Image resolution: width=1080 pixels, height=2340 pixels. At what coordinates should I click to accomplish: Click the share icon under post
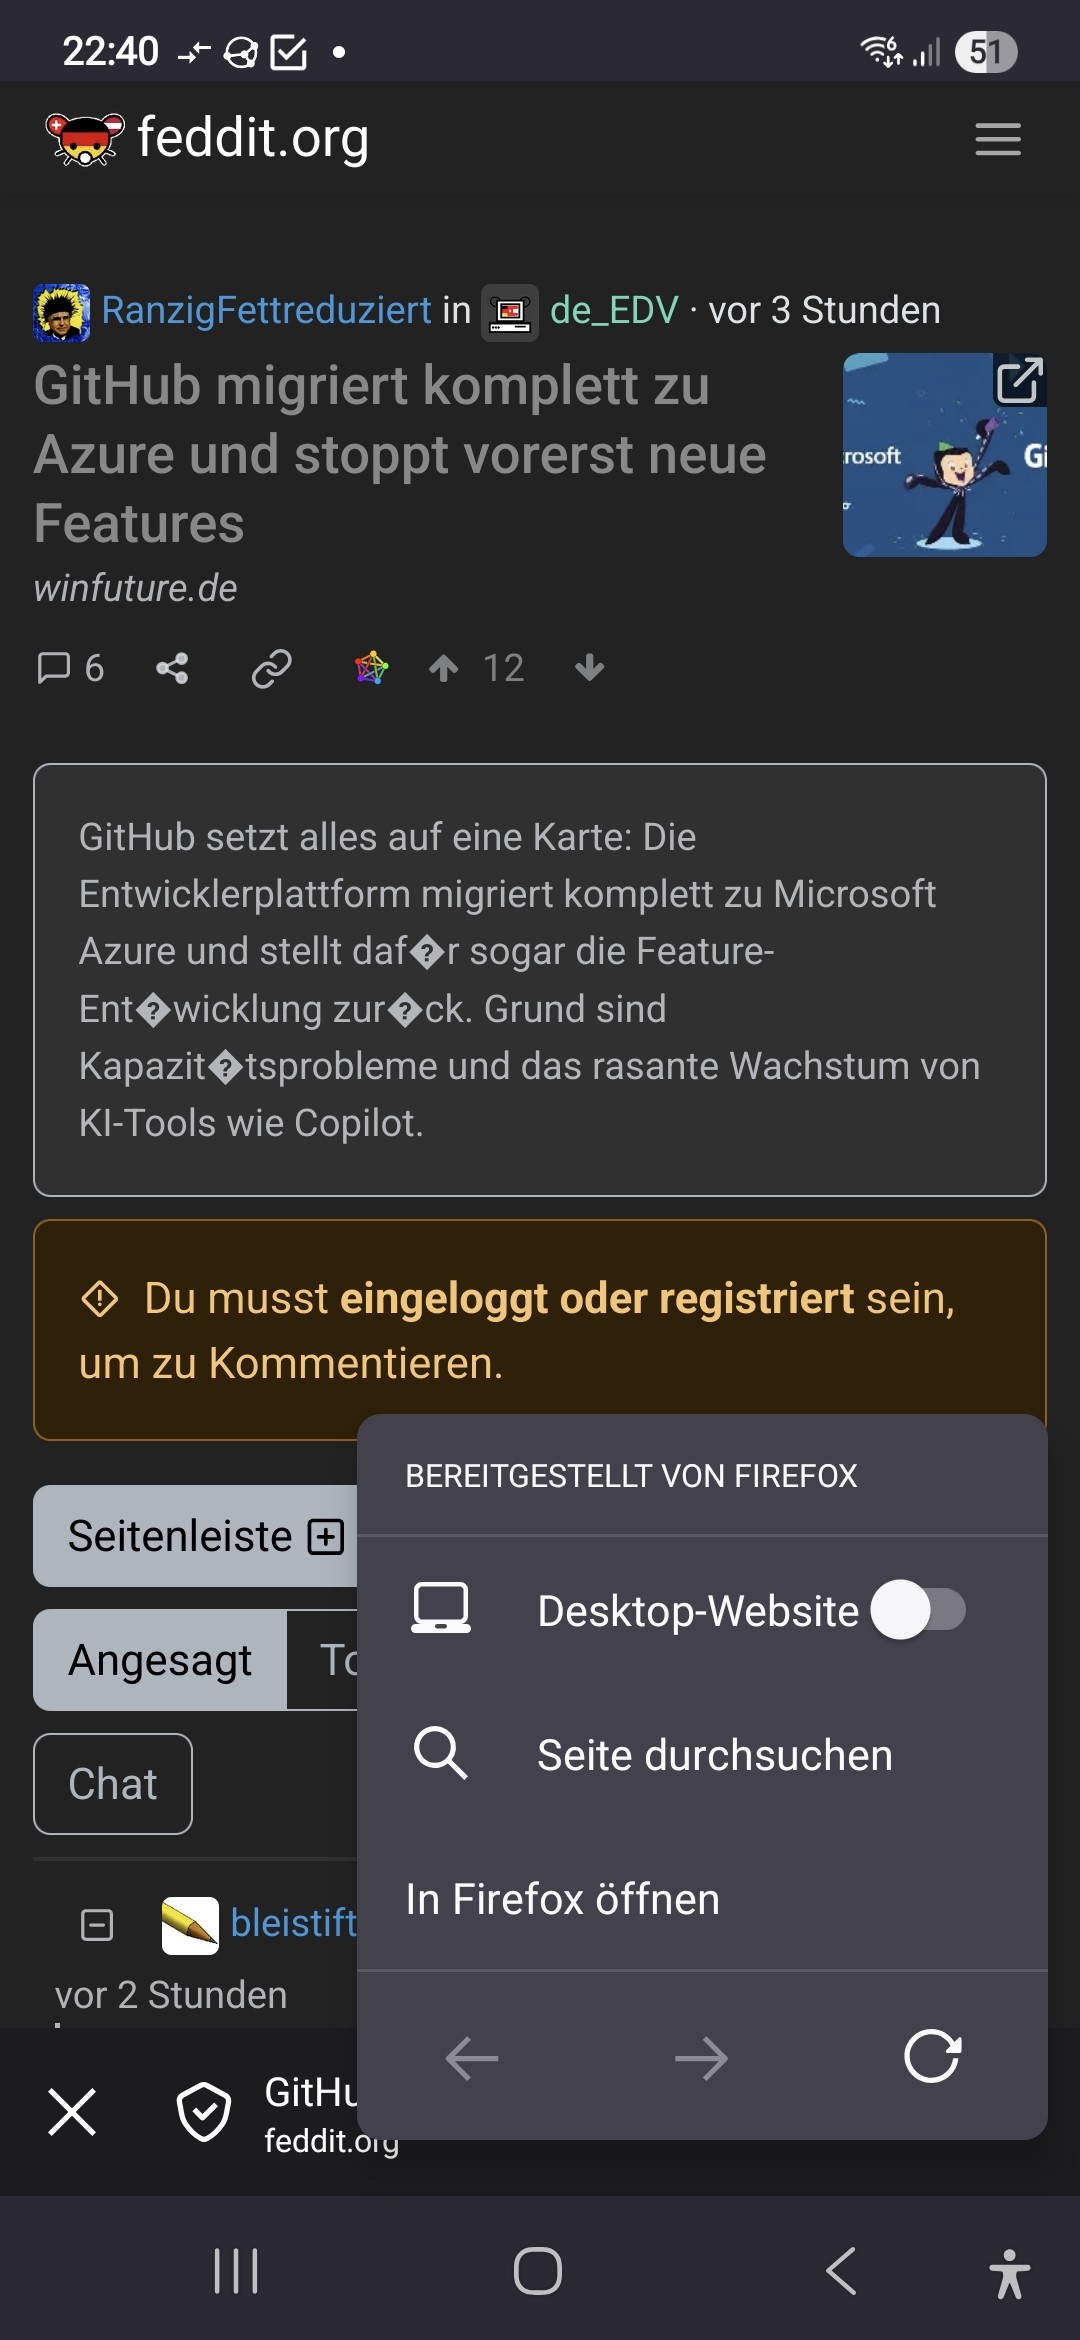point(172,668)
